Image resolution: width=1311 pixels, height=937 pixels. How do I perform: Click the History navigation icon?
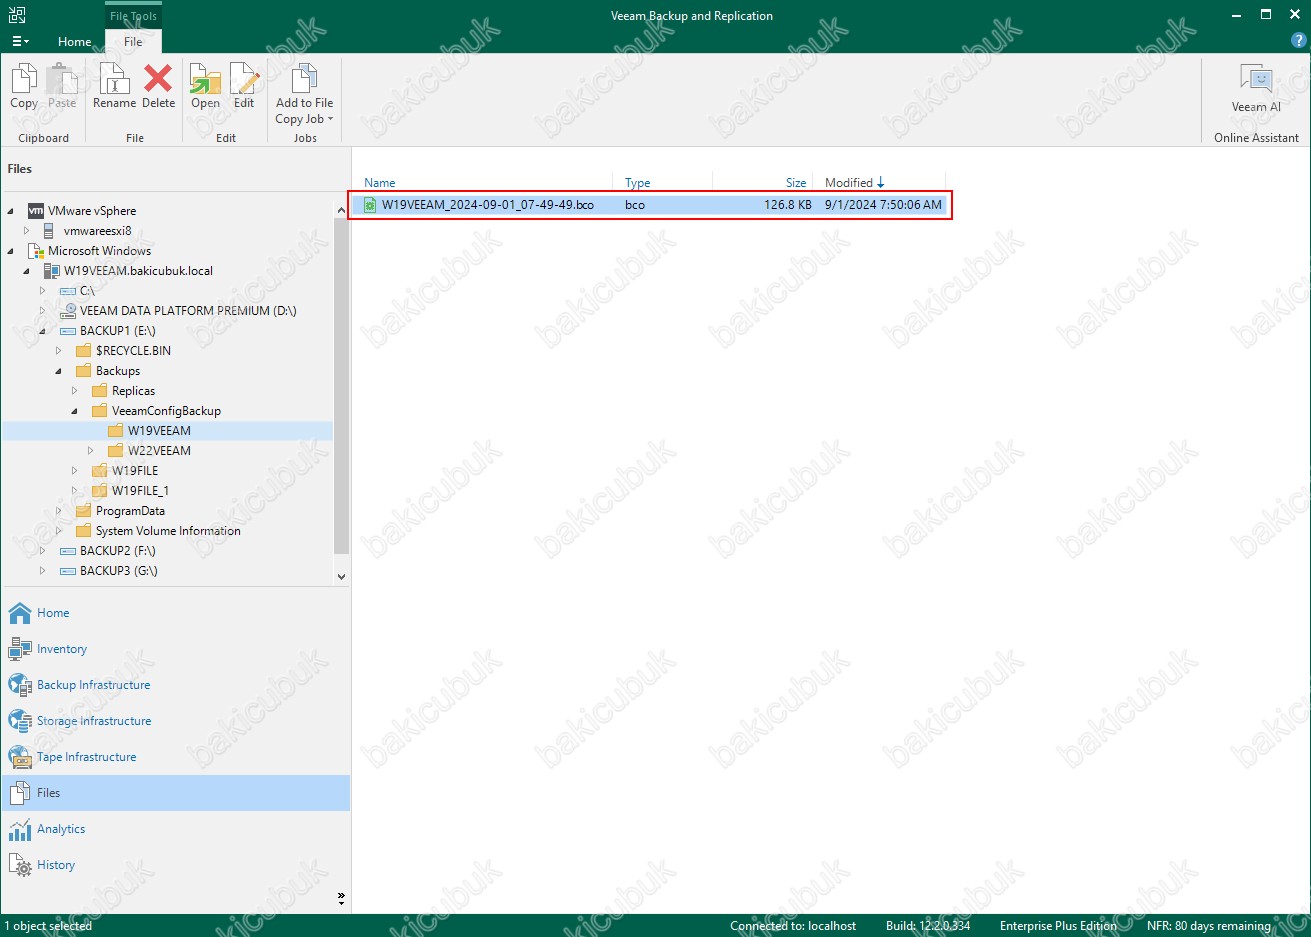[x=20, y=865]
